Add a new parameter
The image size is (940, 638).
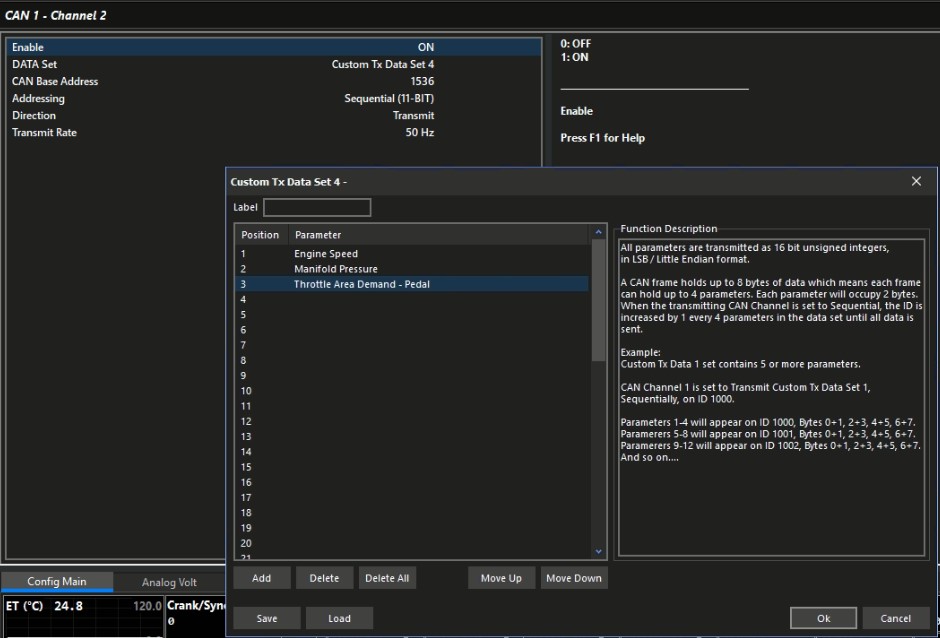[x=261, y=578]
